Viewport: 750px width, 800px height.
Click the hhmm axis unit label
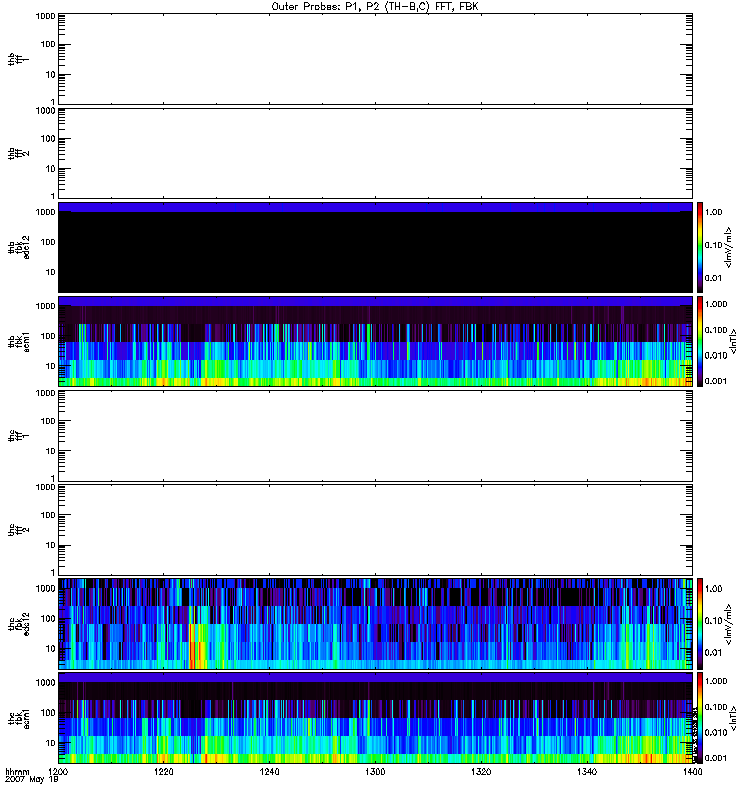click(x=16, y=773)
